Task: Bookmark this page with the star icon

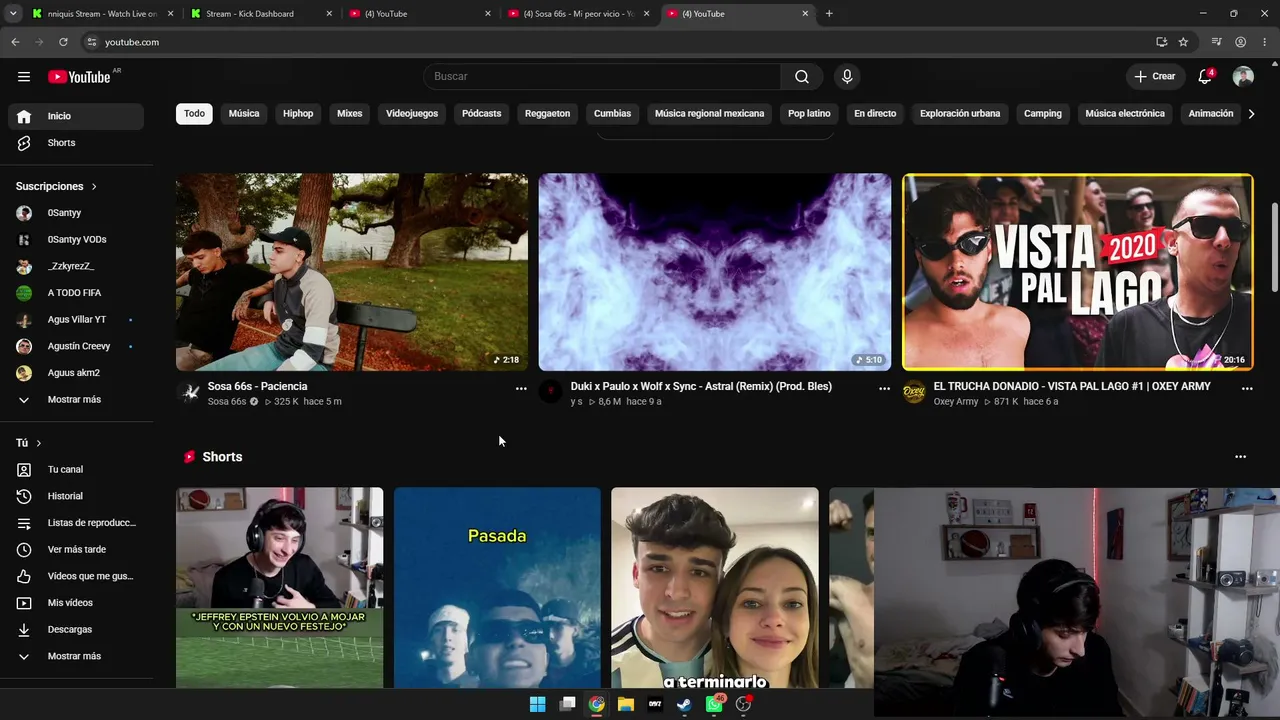Action: 1183,42
